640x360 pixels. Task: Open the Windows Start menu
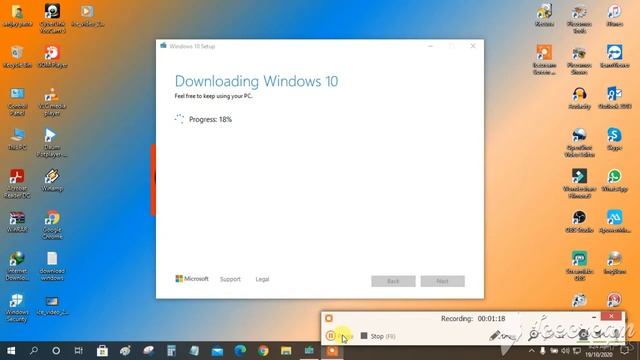tap(11, 351)
